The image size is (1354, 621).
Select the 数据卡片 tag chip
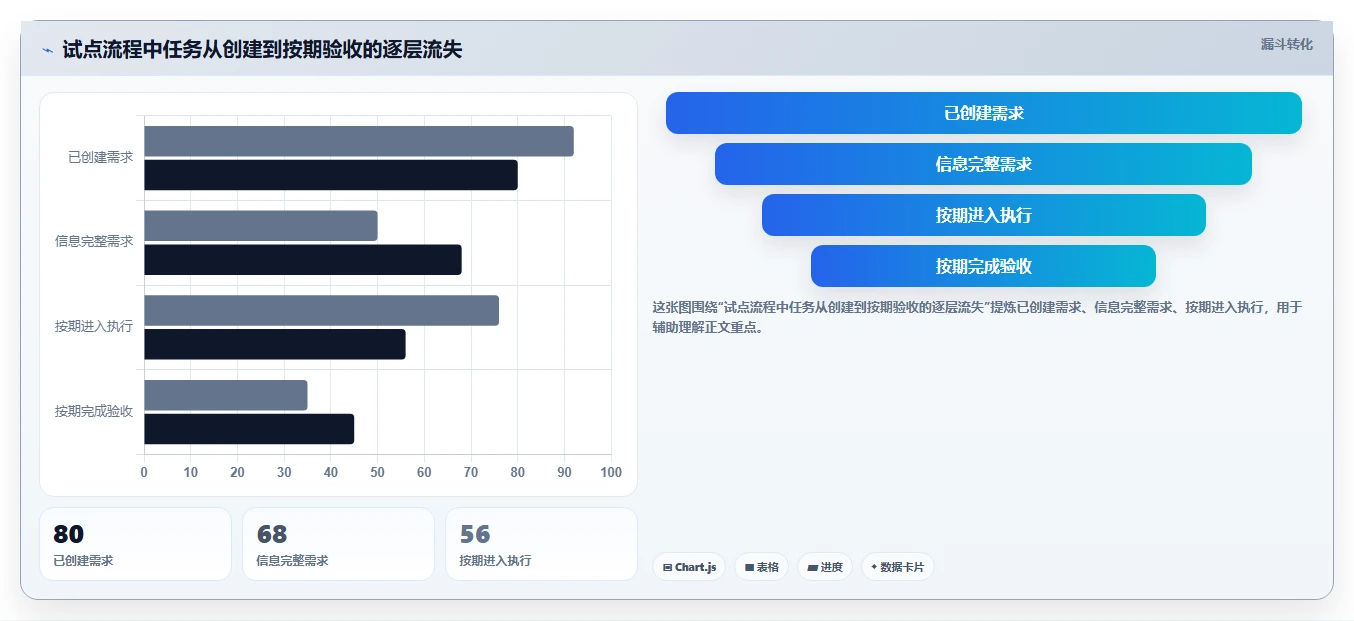[x=897, y=567]
